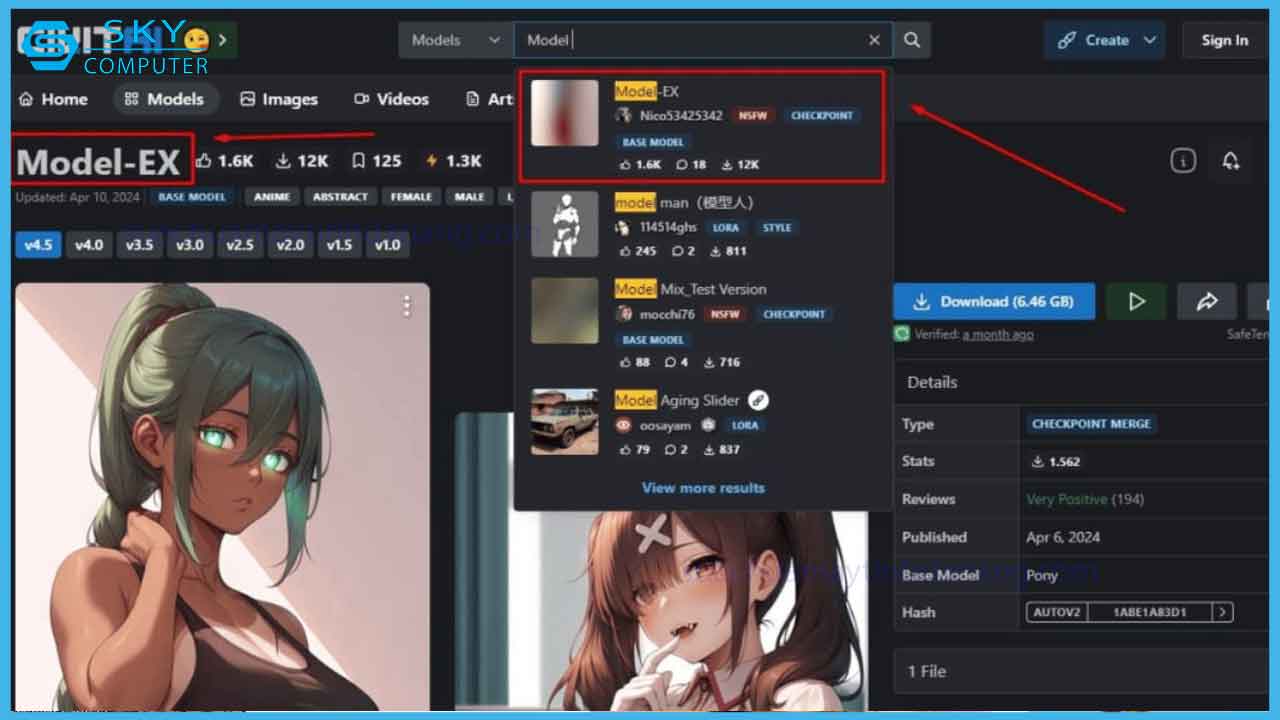Select the ANIME tag
The height and width of the screenshot is (720, 1280).
[271, 197]
